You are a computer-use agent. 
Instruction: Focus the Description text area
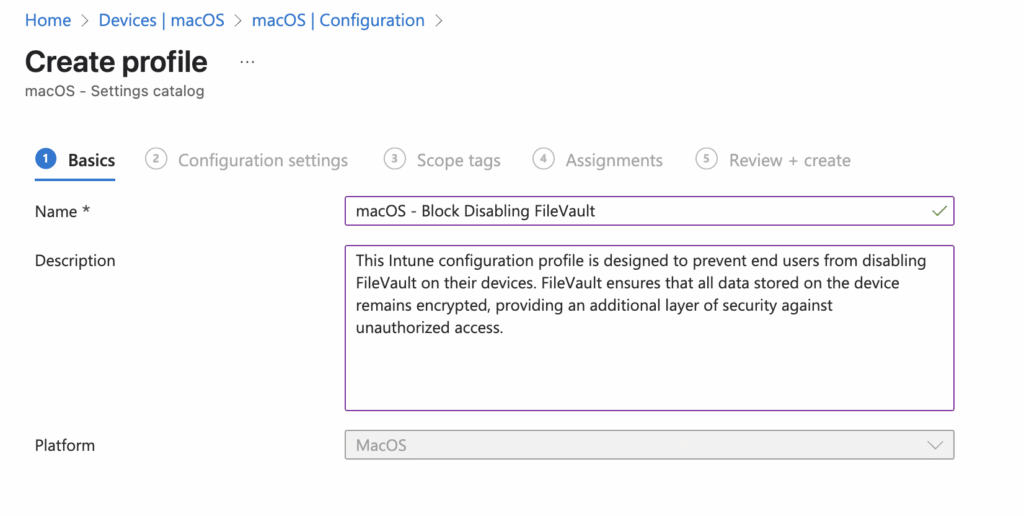click(x=649, y=327)
